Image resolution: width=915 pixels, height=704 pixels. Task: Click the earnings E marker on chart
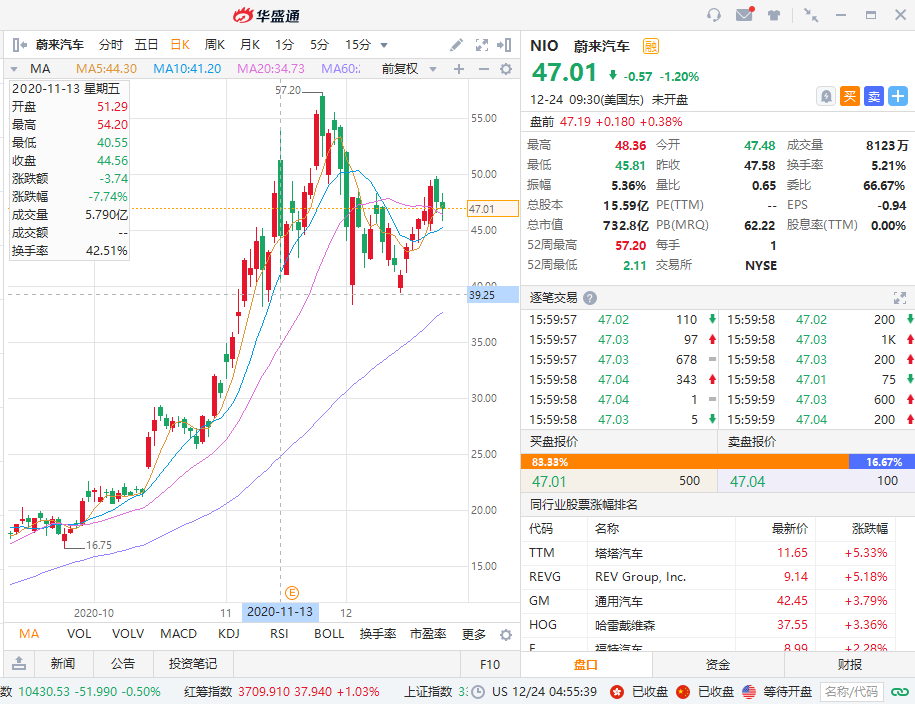(292, 593)
